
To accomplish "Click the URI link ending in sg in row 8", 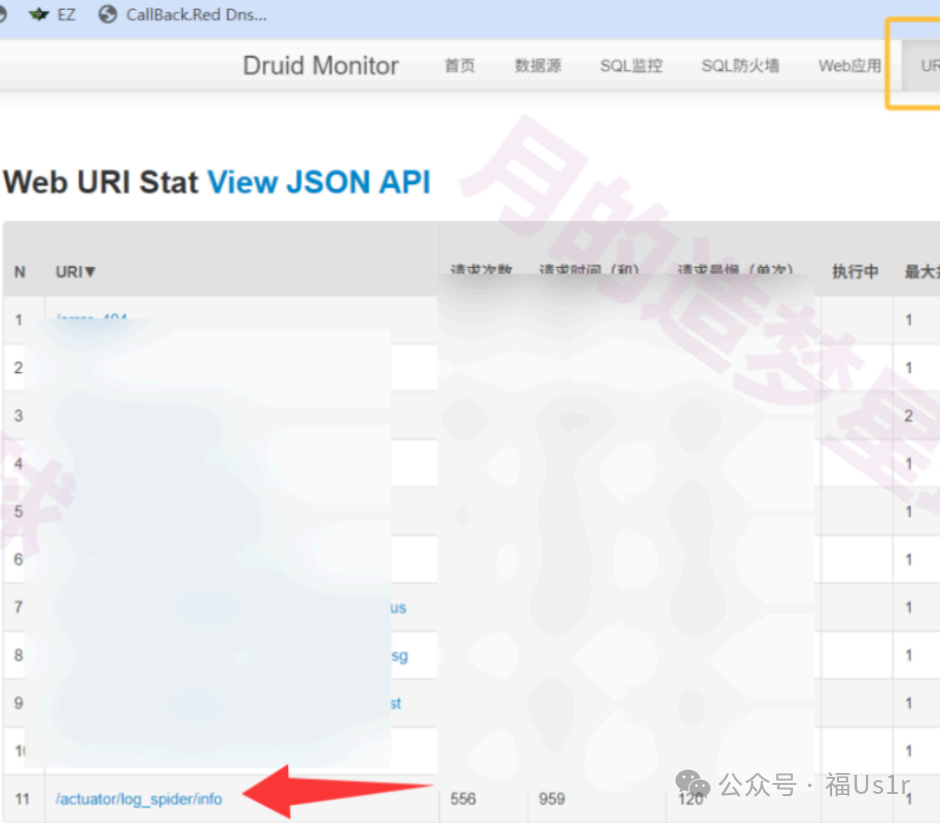I will pos(399,656).
